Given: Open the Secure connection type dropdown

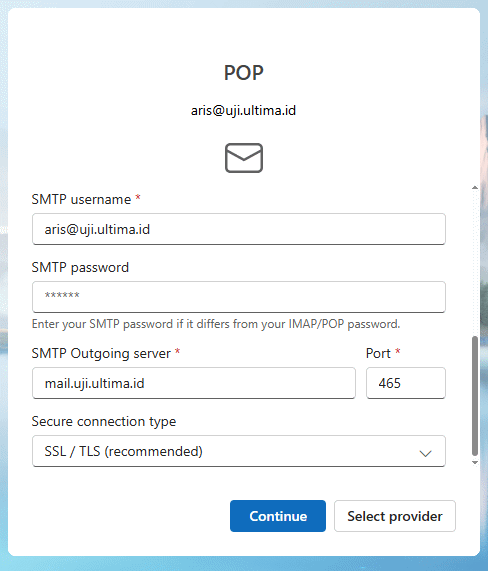Looking at the screenshot, I should click(x=239, y=451).
